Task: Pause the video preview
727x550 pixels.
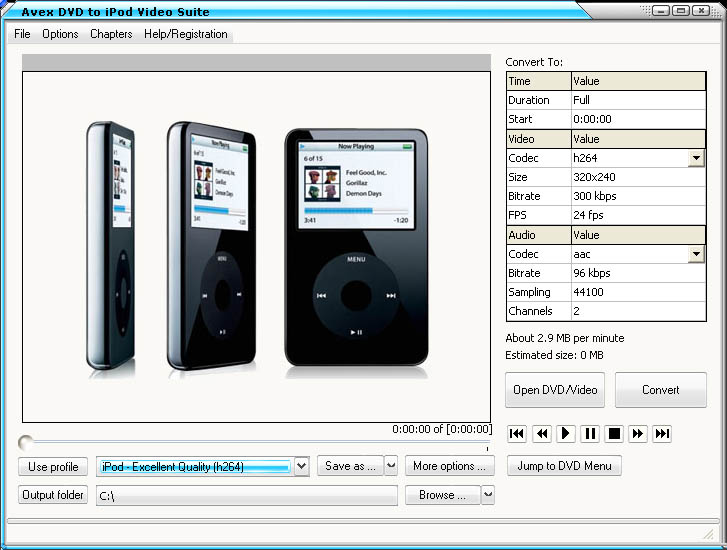Action: (590, 434)
